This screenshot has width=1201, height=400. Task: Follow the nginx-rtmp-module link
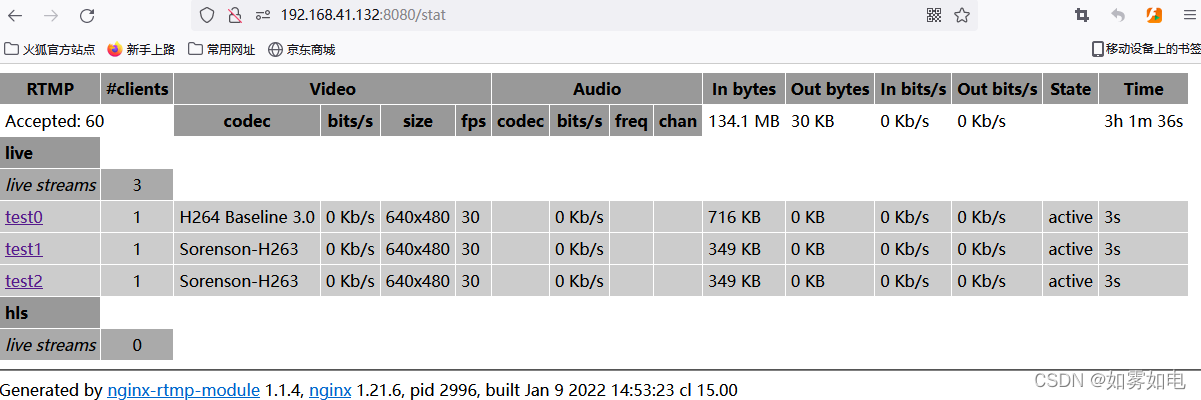click(183, 390)
